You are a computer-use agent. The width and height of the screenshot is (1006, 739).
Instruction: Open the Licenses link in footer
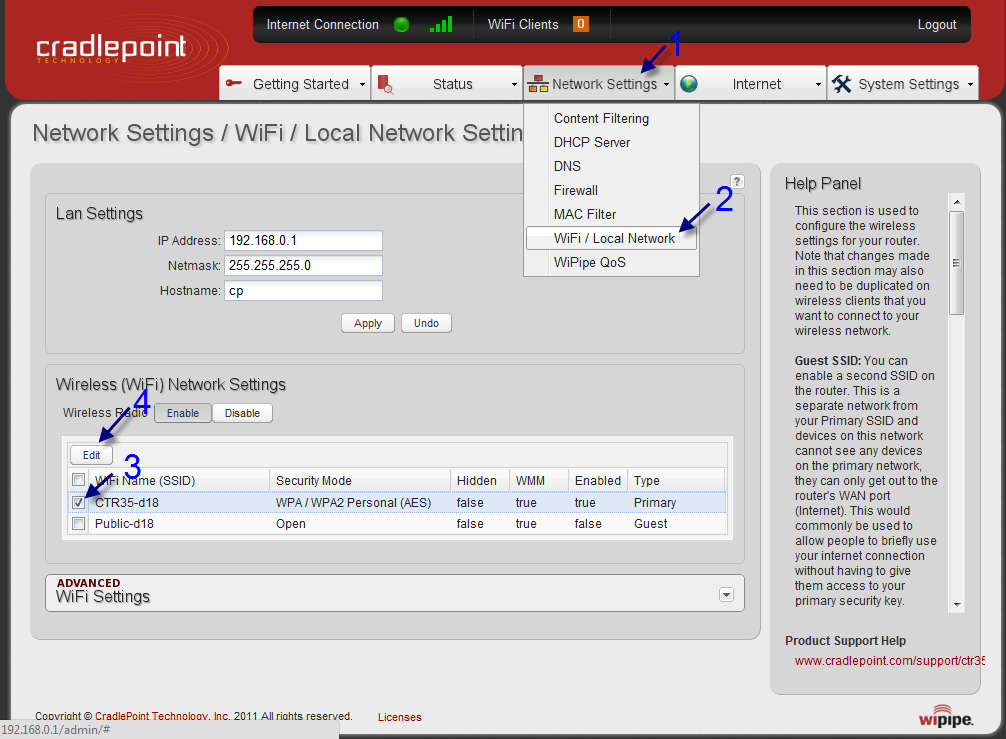tap(399, 717)
